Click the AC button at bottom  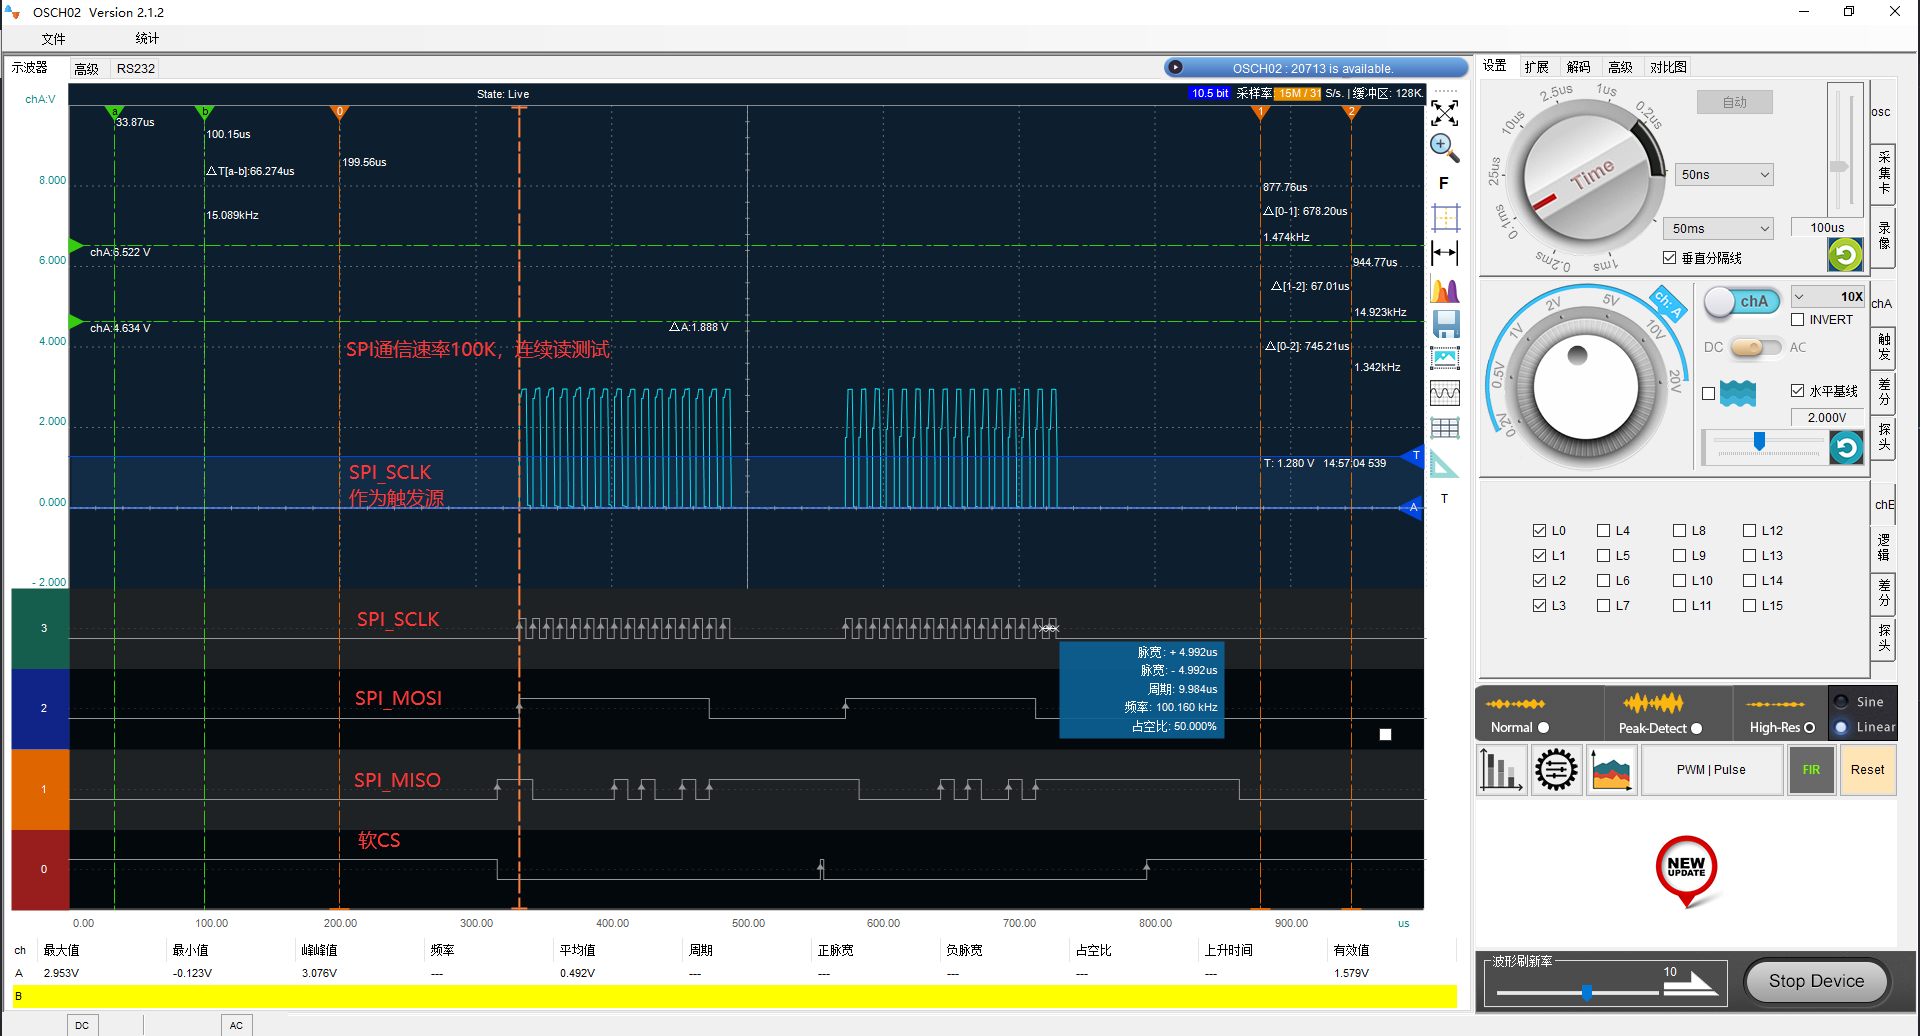pos(236,1025)
